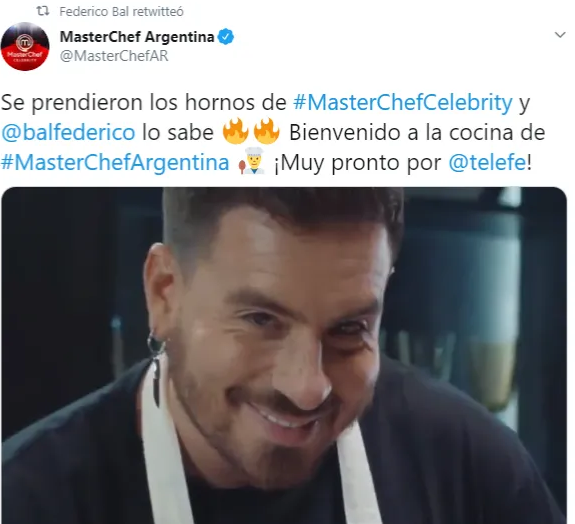Click the chef cook emoji
Image resolution: width=575 pixels, height=524 pixels.
(252, 161)
